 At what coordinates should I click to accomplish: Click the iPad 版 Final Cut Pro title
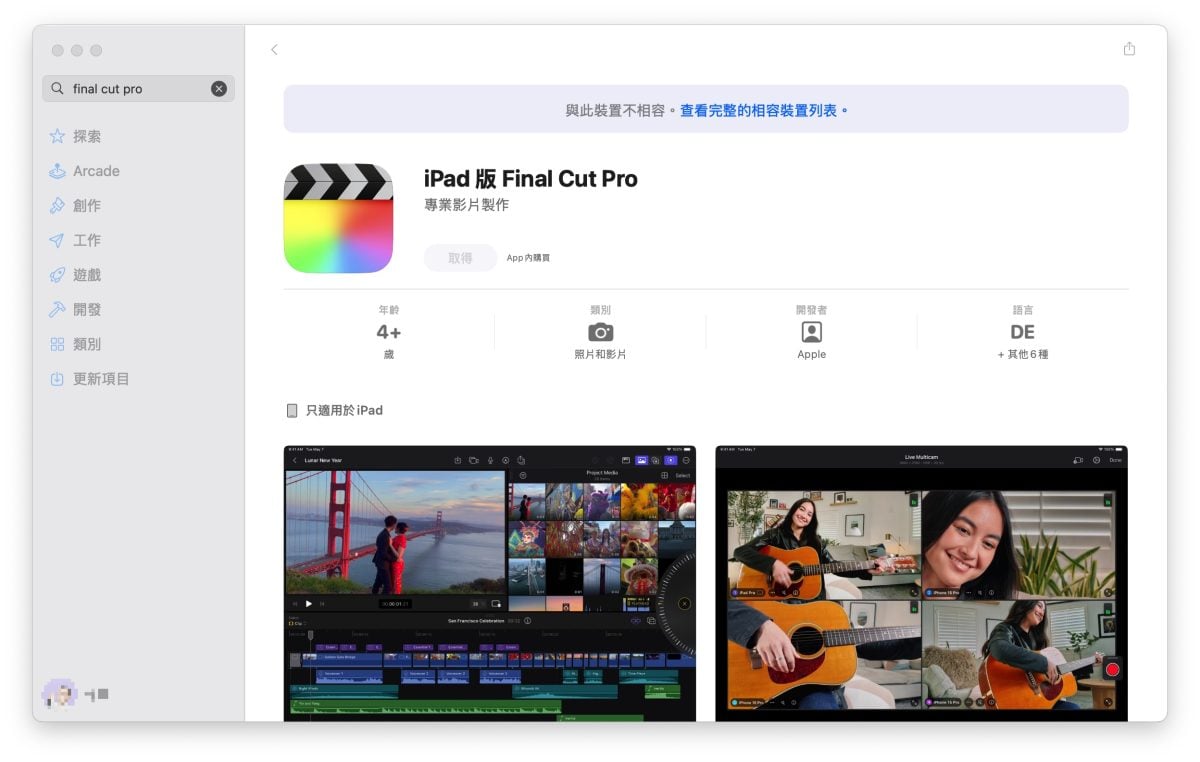[x=530, y=179]
